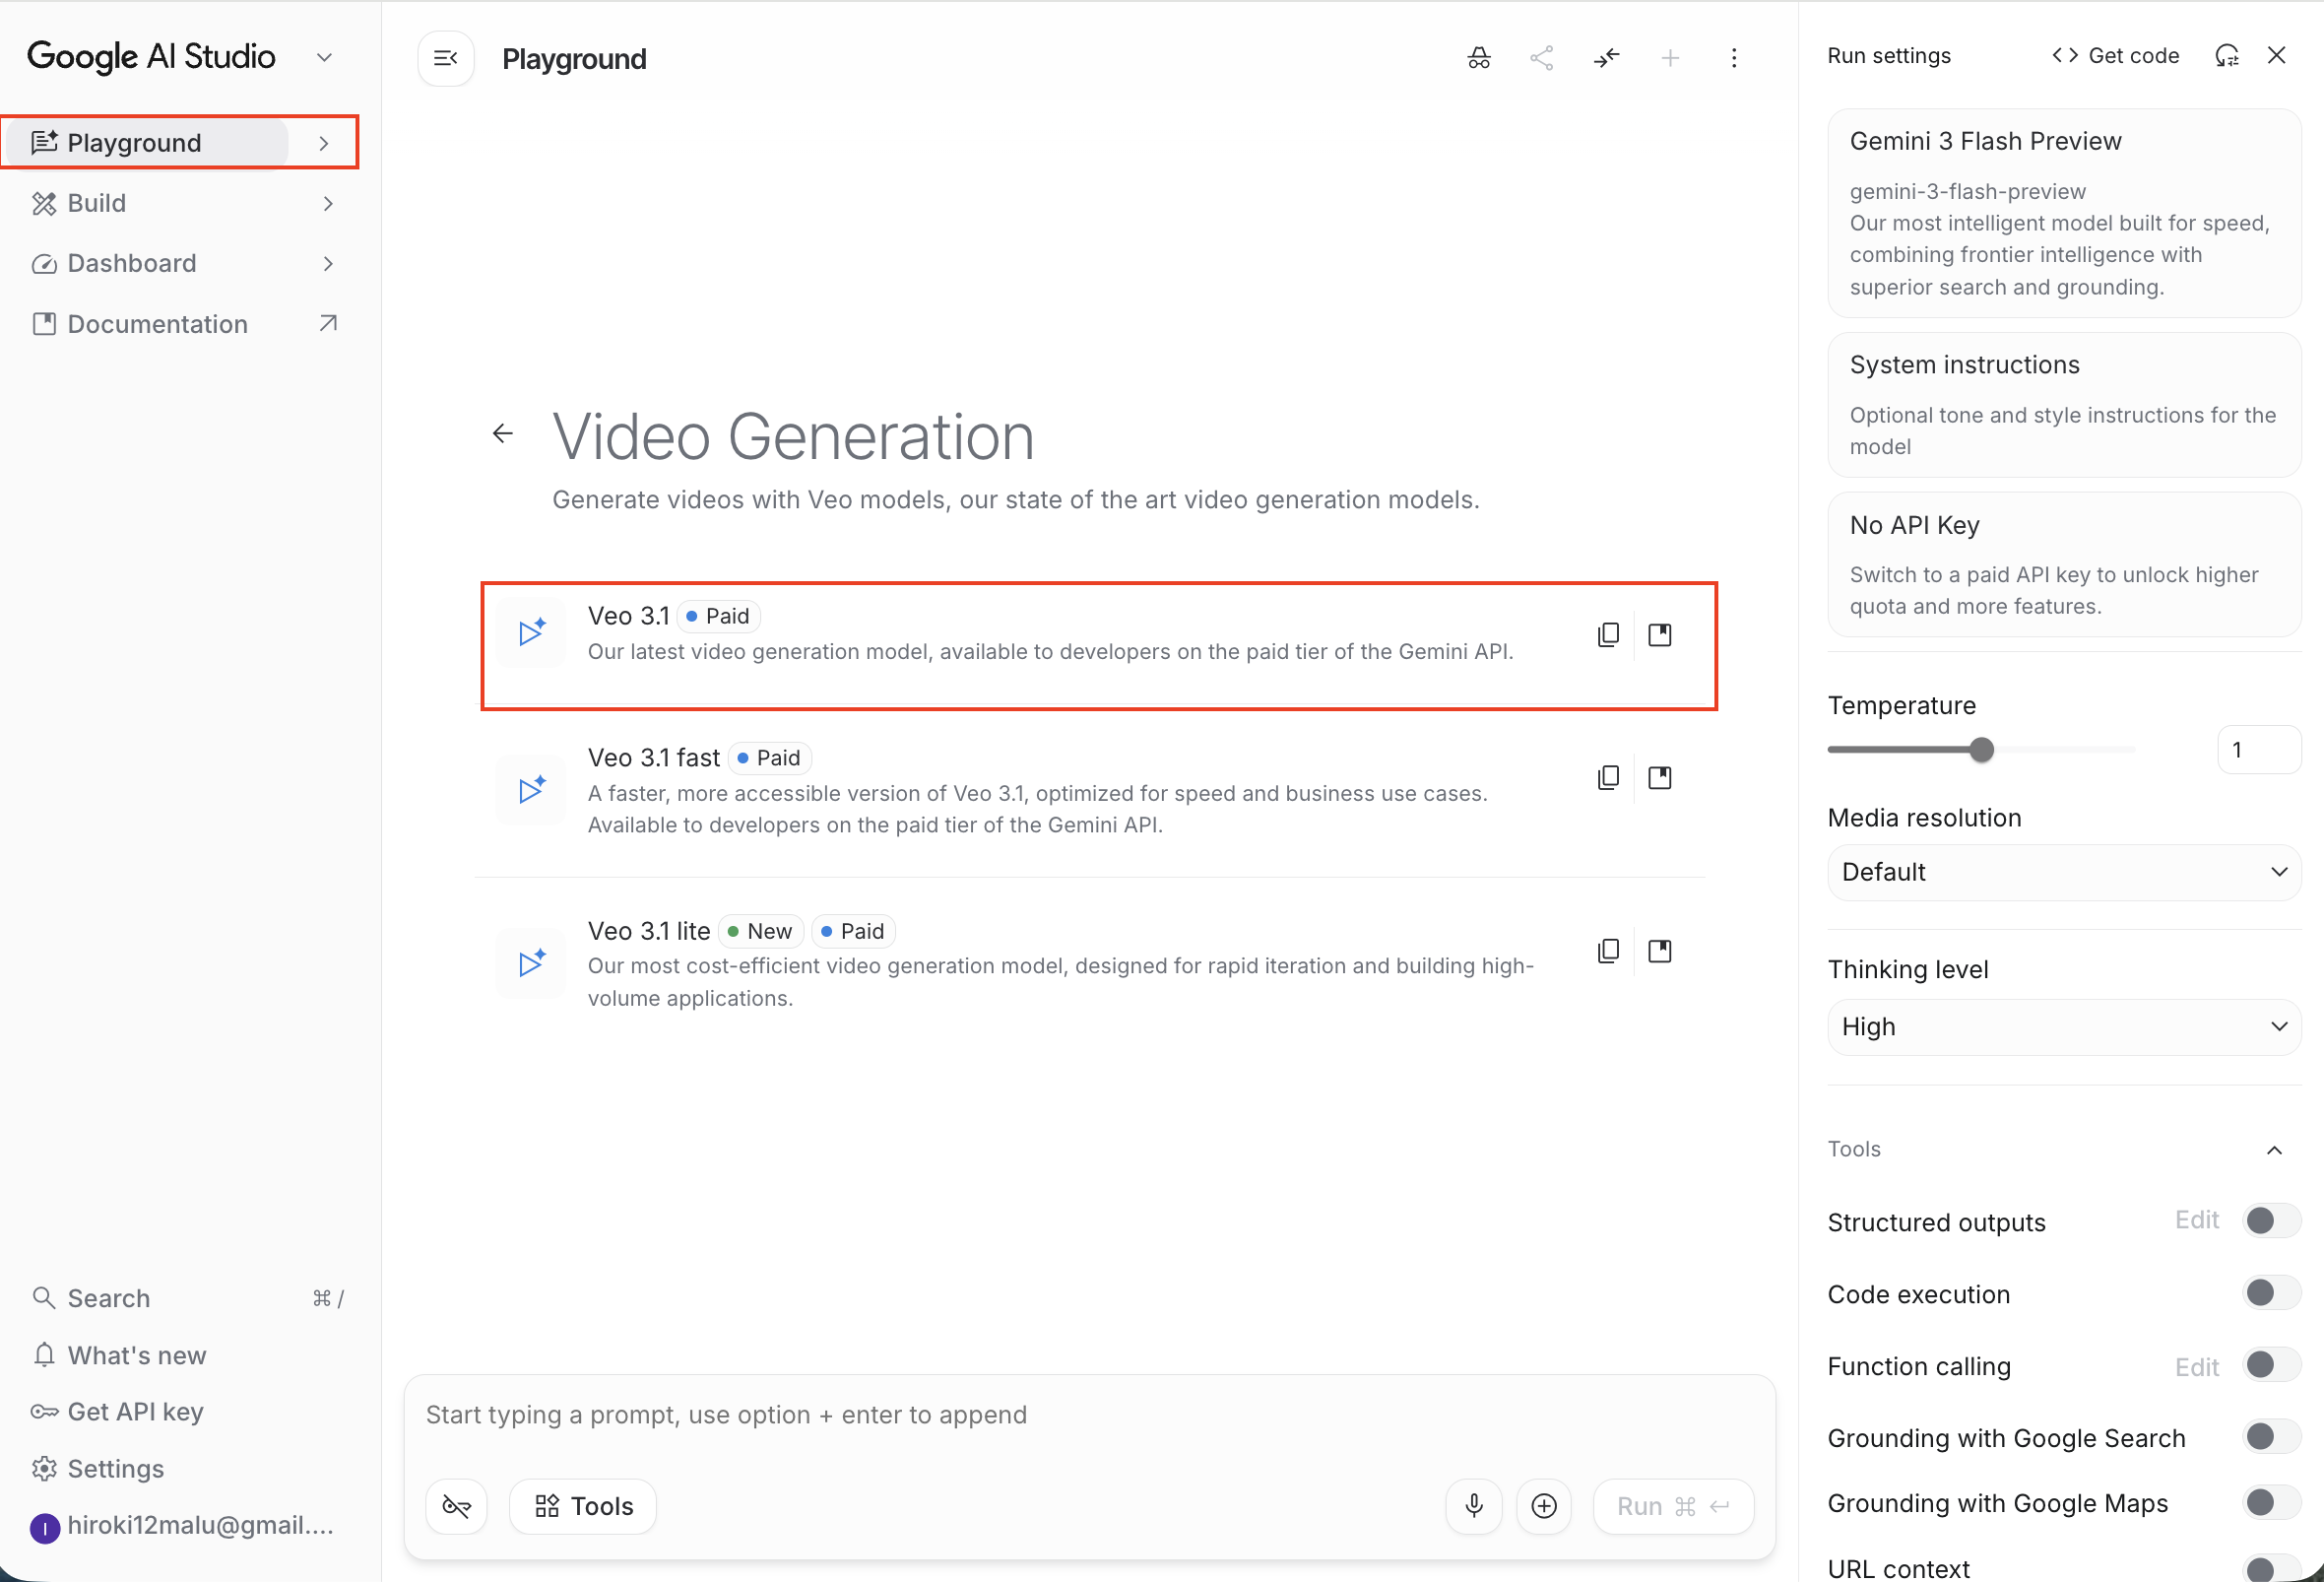
Task: Click the back arrow beside Video Generation
Action: 503,433
